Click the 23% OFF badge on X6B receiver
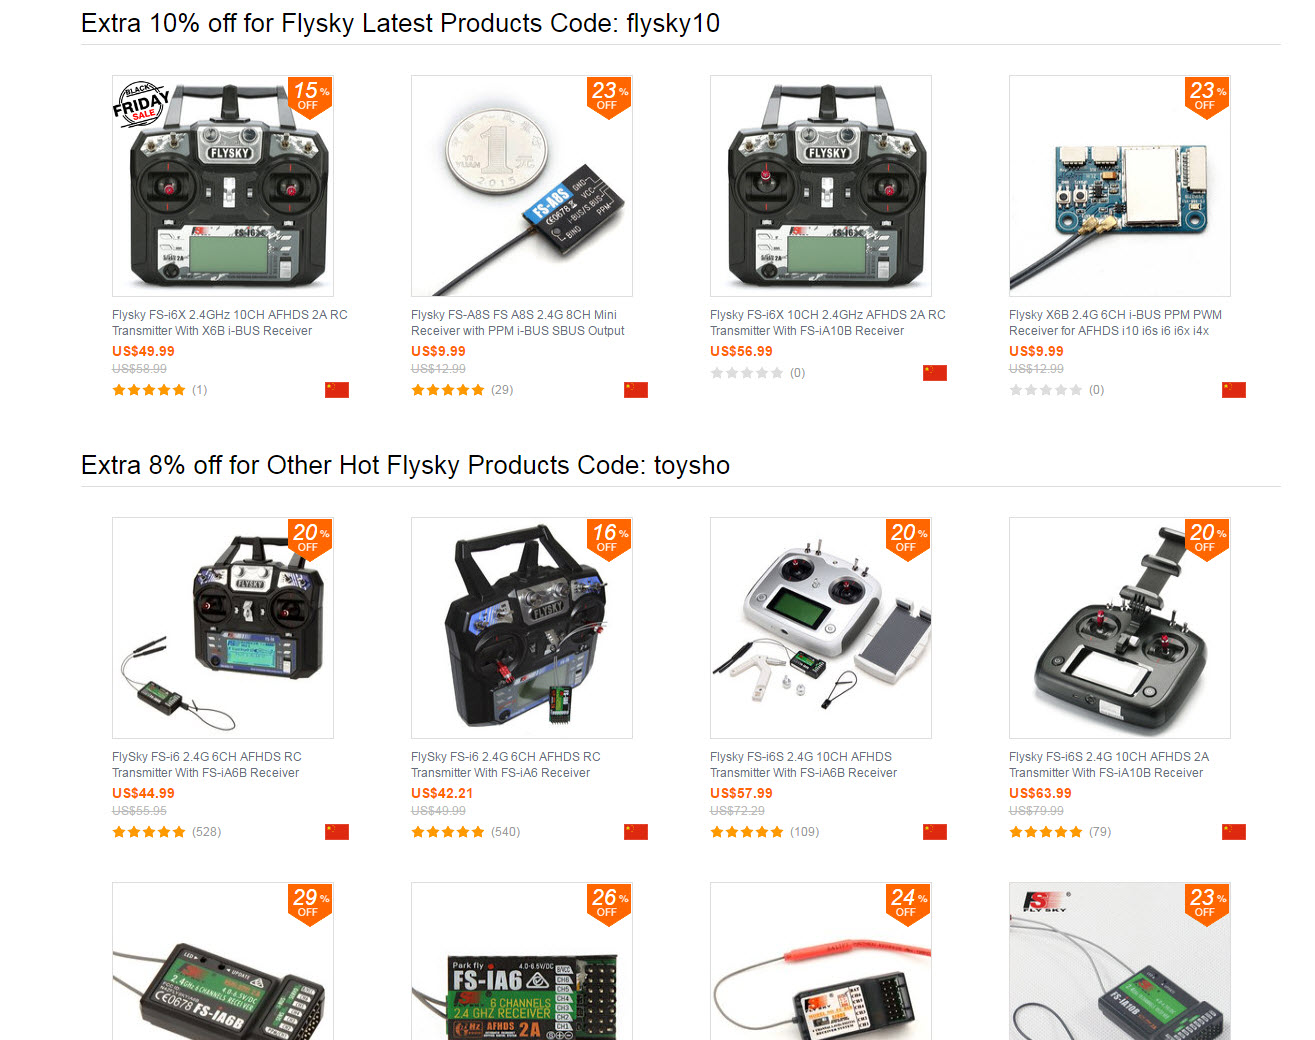The image size is (1315, 1040). click(x=1208, y=97)
